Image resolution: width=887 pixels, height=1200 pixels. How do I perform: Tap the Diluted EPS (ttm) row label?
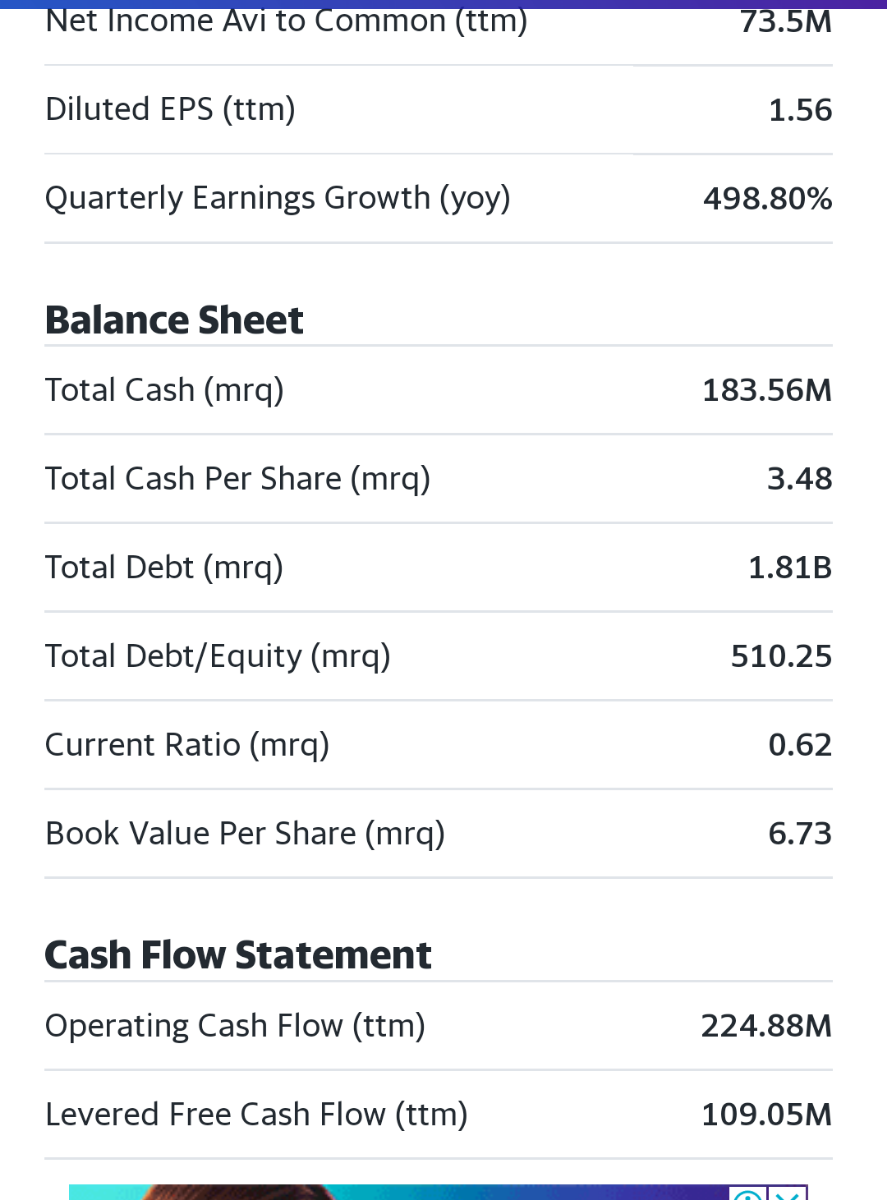[170, 109]
